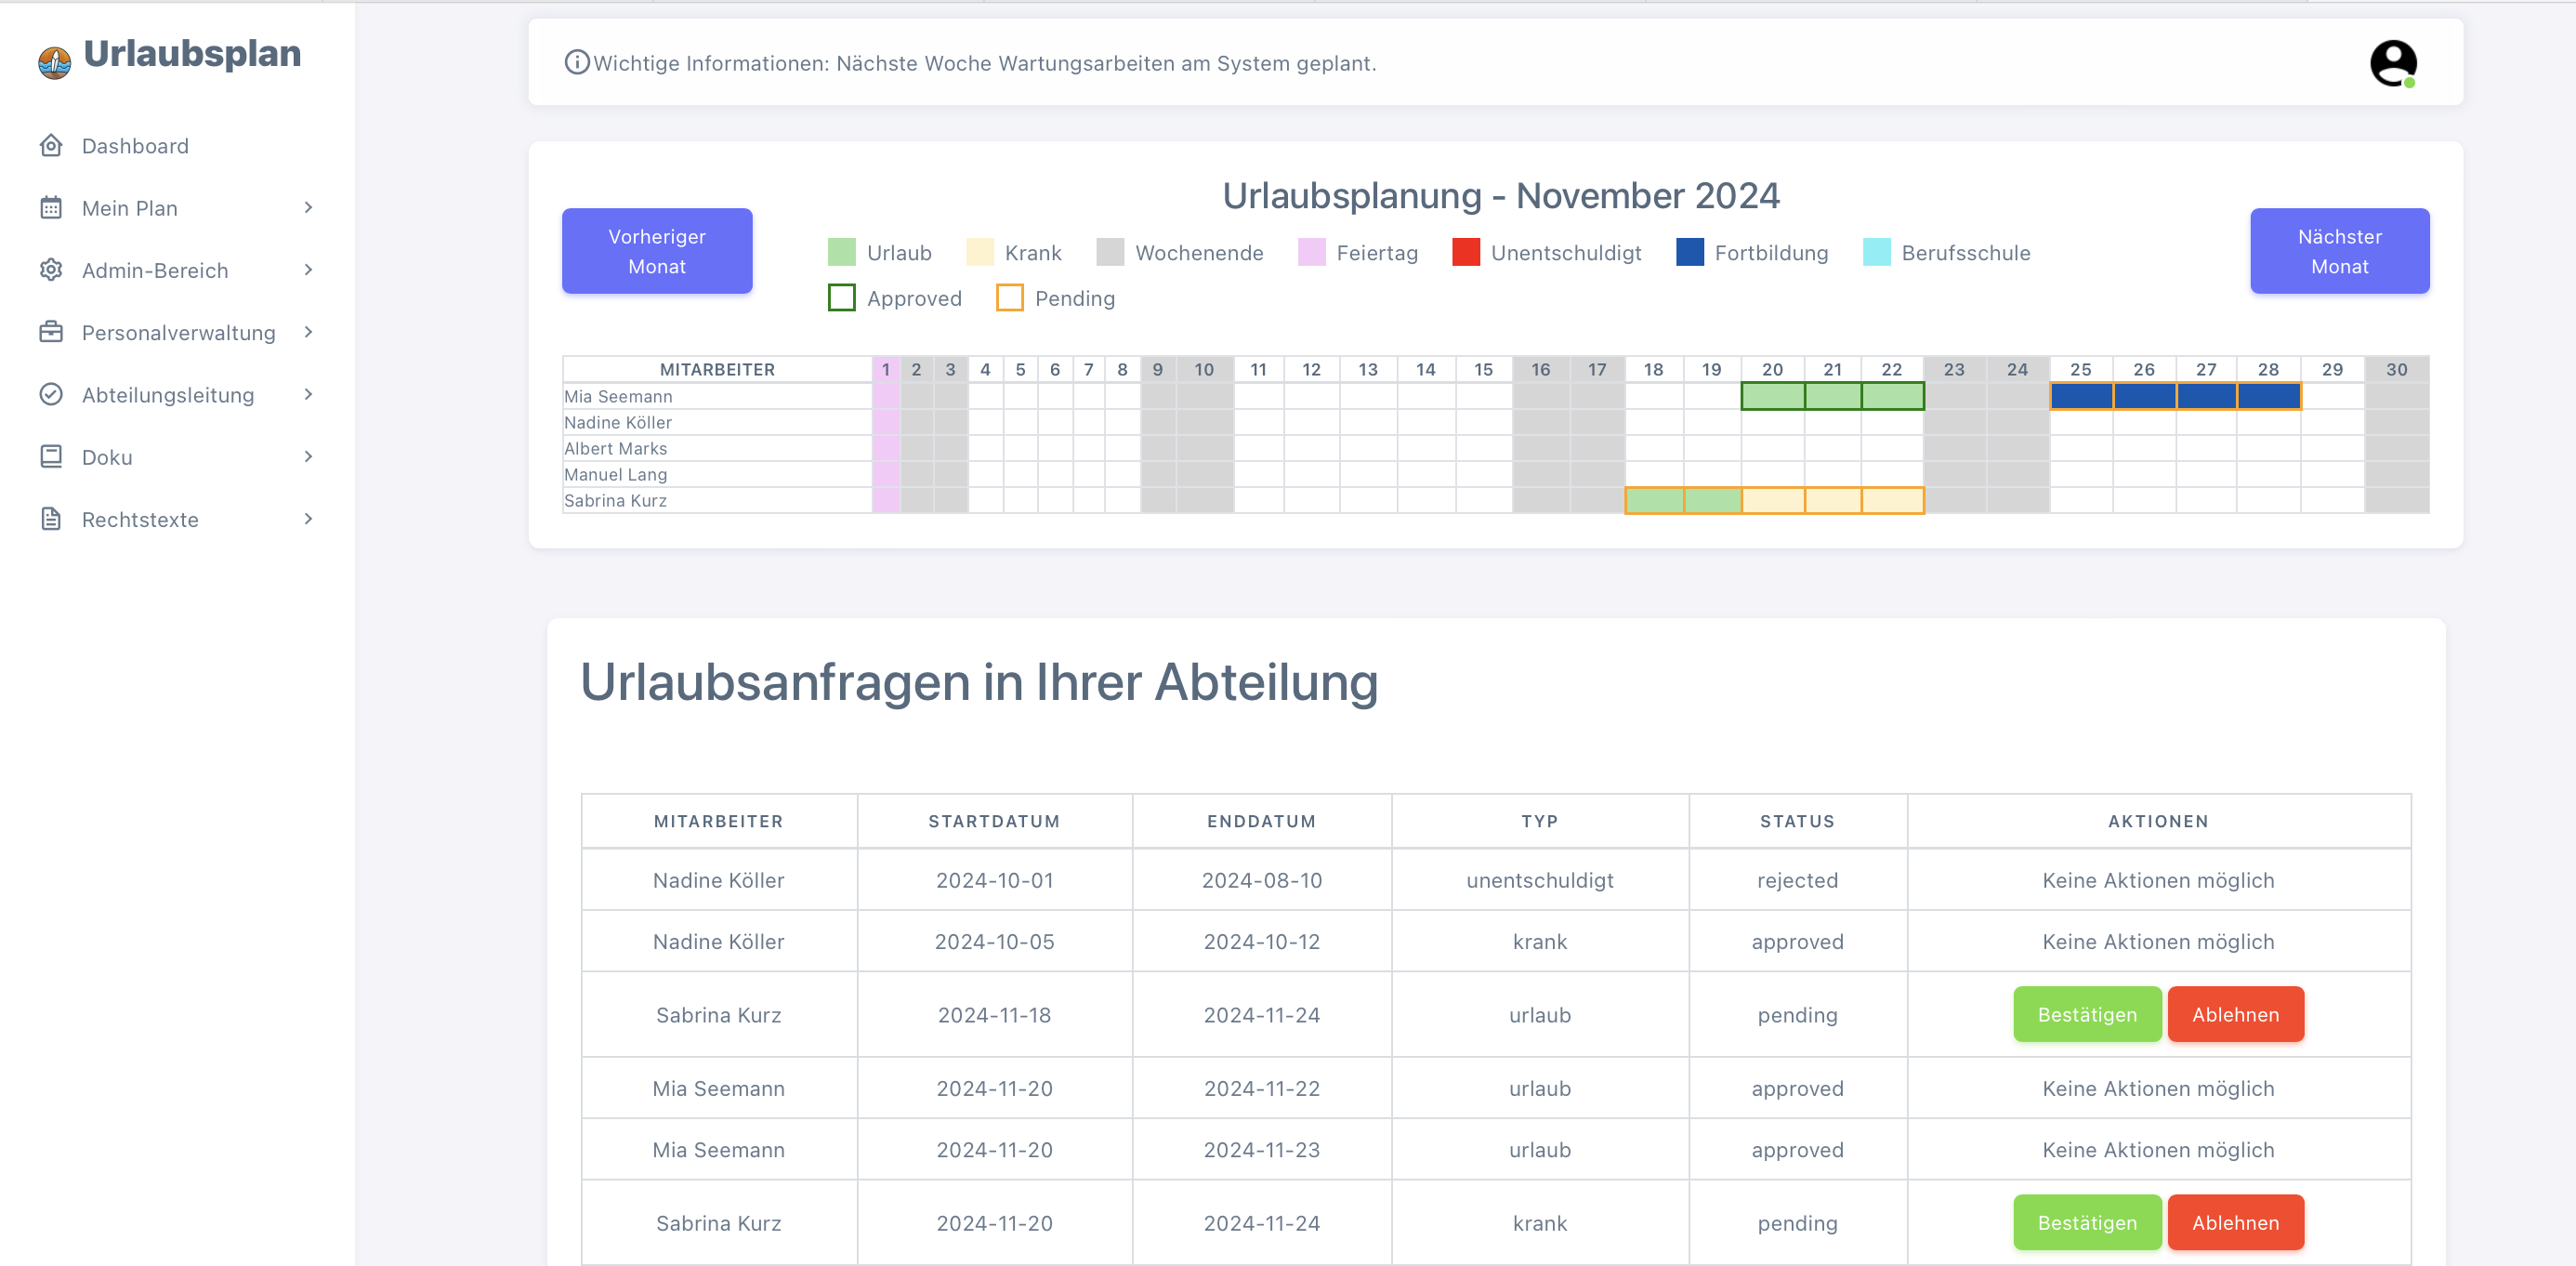The height and width of the screenshot is (1266, 2576).
Task: Click the Personalverwaltung briefcase icon
Action: click(51, 332)
